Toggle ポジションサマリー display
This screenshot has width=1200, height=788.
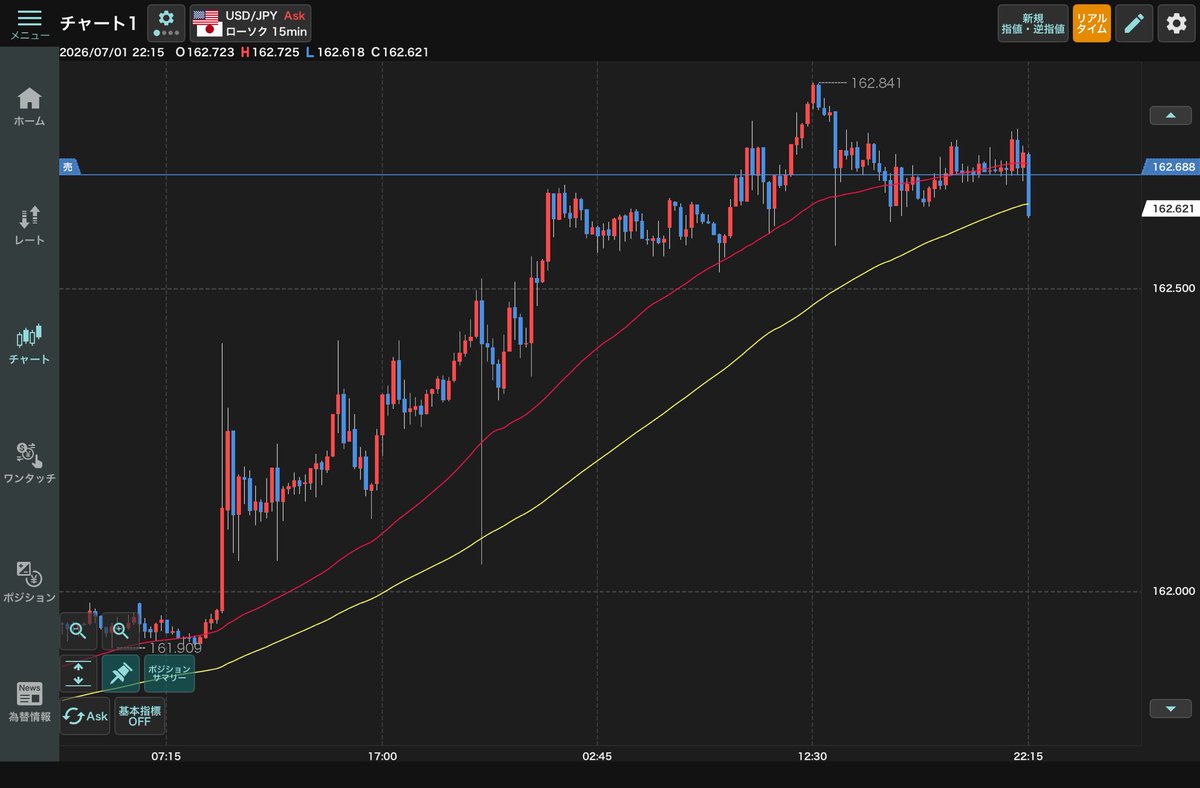click(x=169, y=674)
